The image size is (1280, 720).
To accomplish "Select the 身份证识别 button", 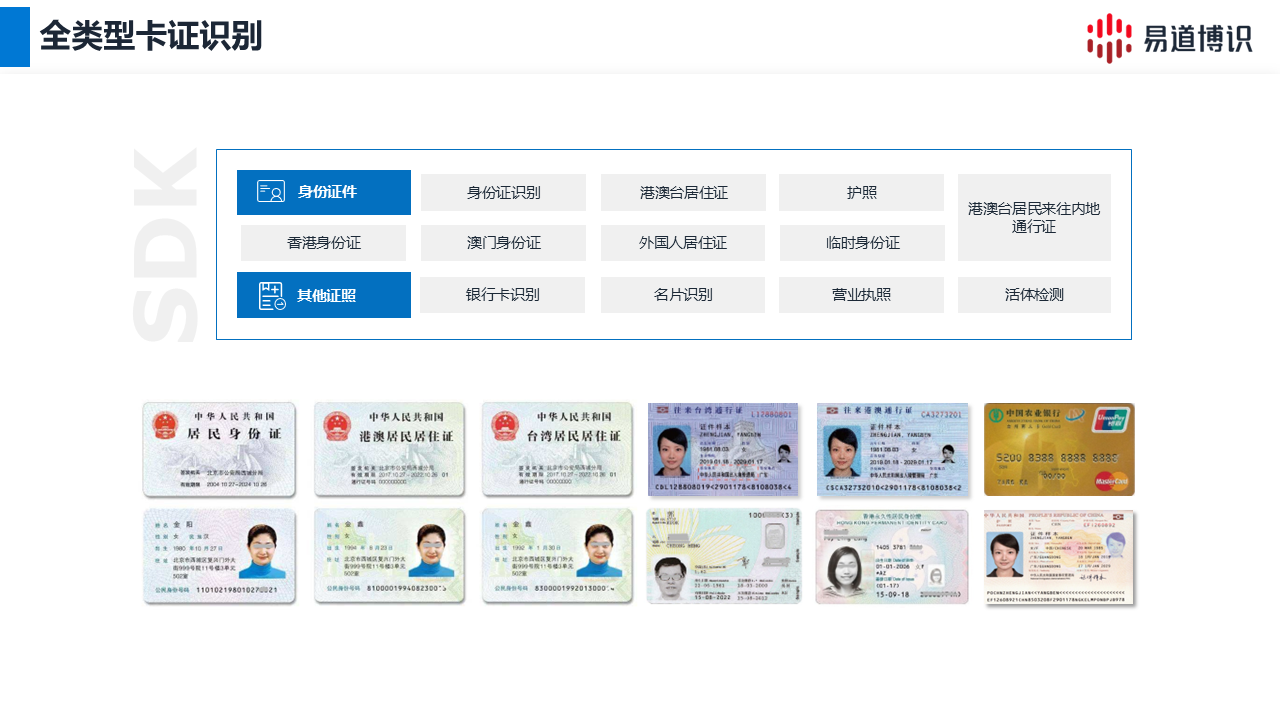I will pos(503,192).
